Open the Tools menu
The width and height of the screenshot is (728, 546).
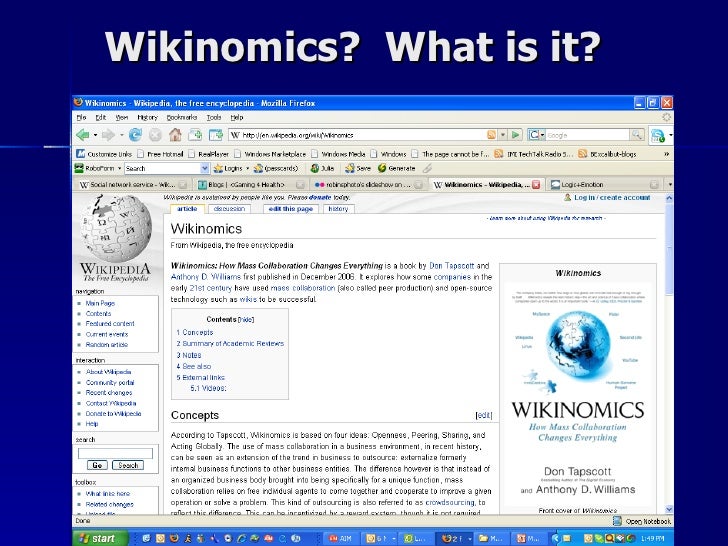214,117
